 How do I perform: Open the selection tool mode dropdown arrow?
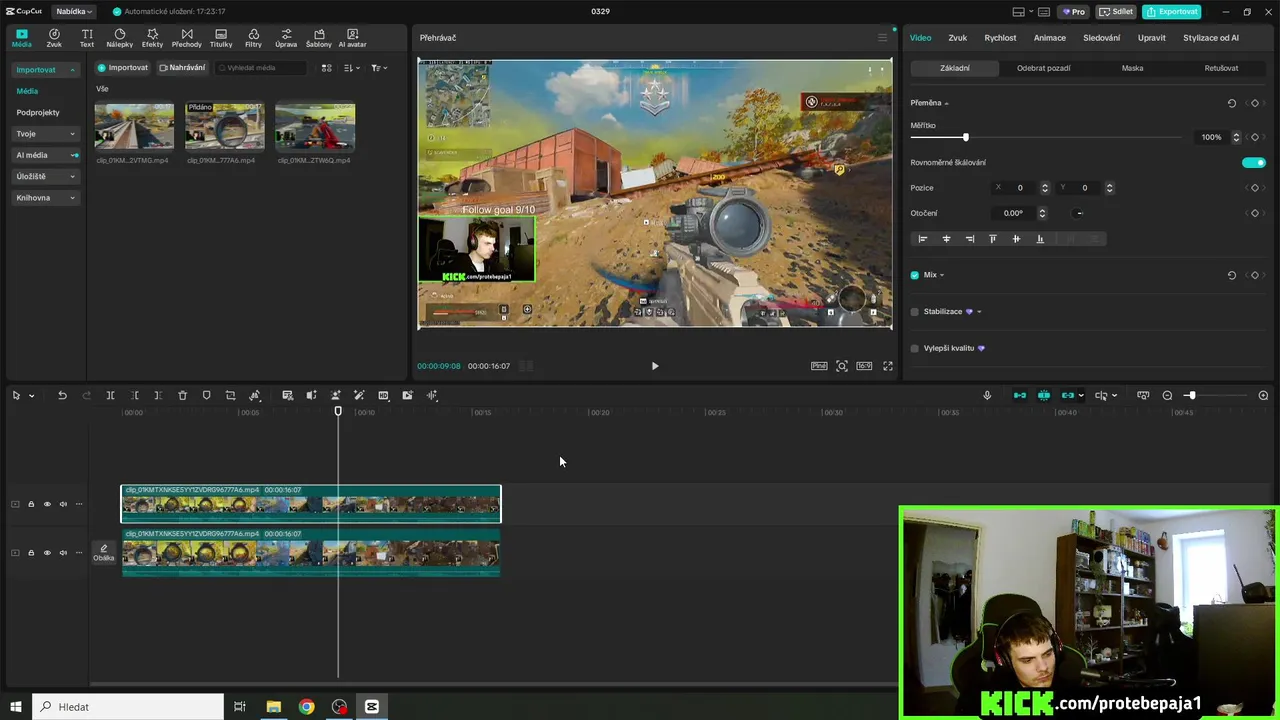tap(31, 396)
